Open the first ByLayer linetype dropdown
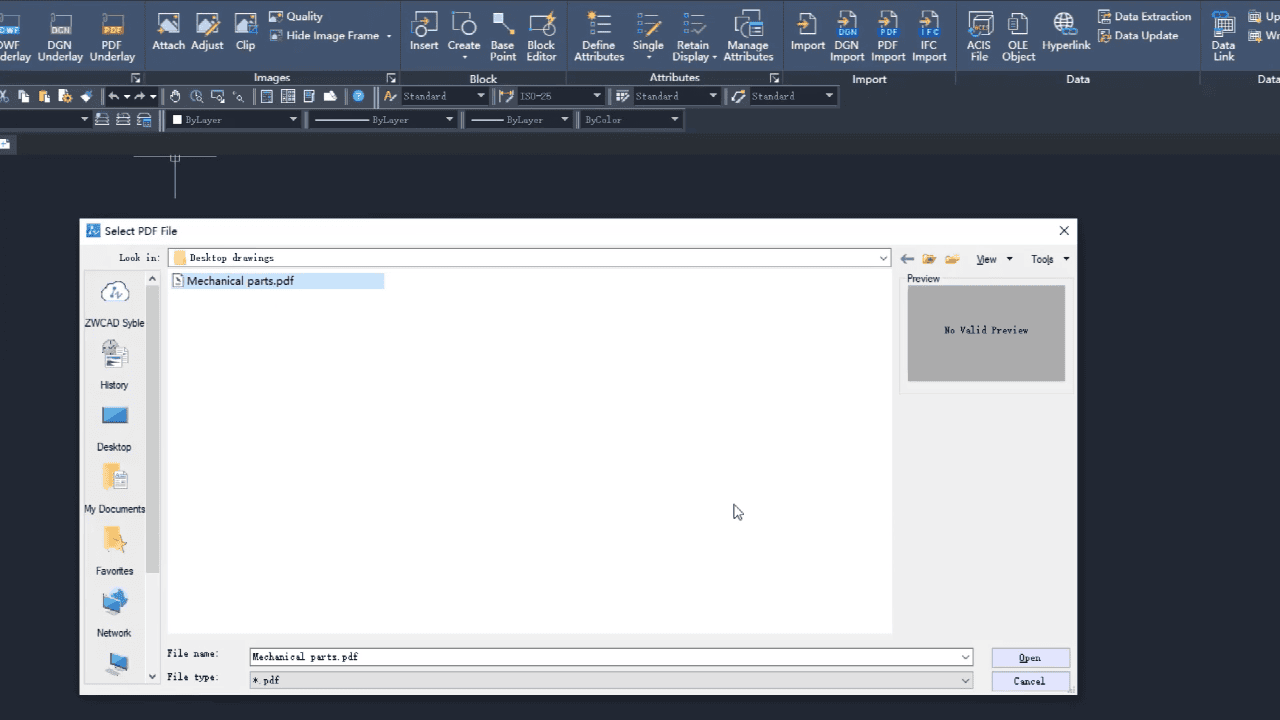Viewport: 1280px width, 720px height. (449, 119)
